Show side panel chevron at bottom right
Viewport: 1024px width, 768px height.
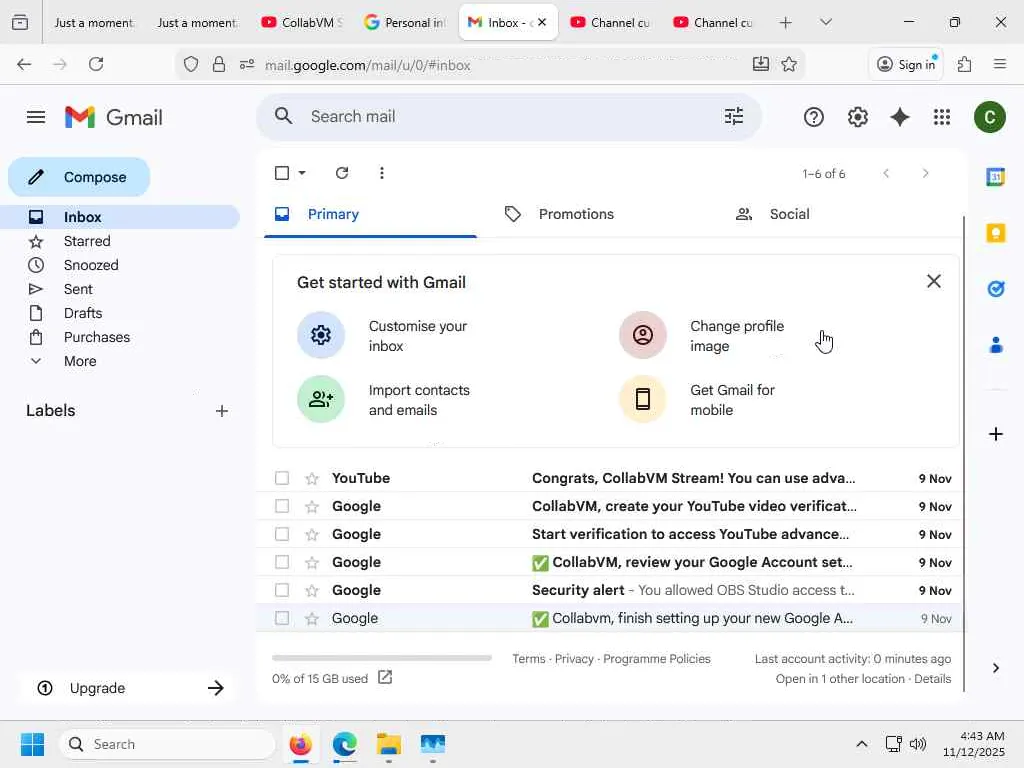[x=995, y=668]
